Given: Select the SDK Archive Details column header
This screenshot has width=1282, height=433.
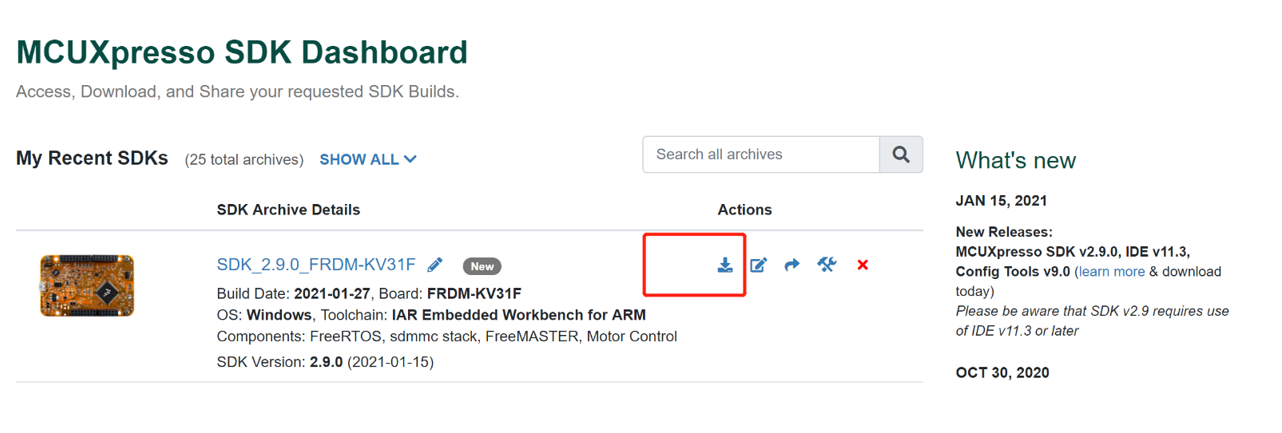Looking at the screenshot, I should [x=288, y=210].
